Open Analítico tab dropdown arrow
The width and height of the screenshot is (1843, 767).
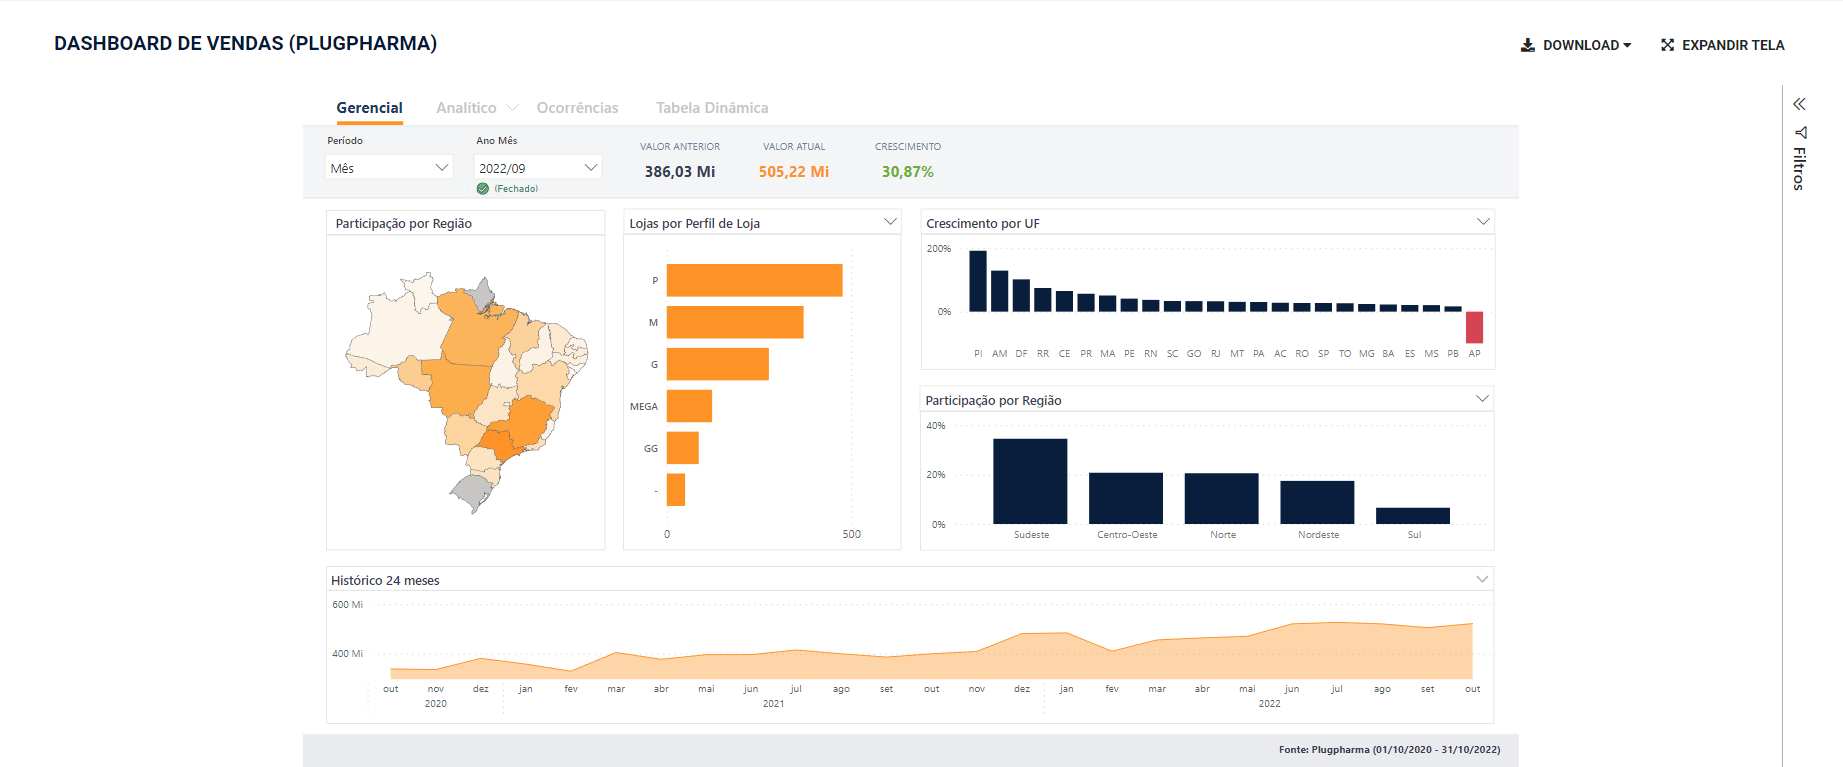[x=513, y=108]
